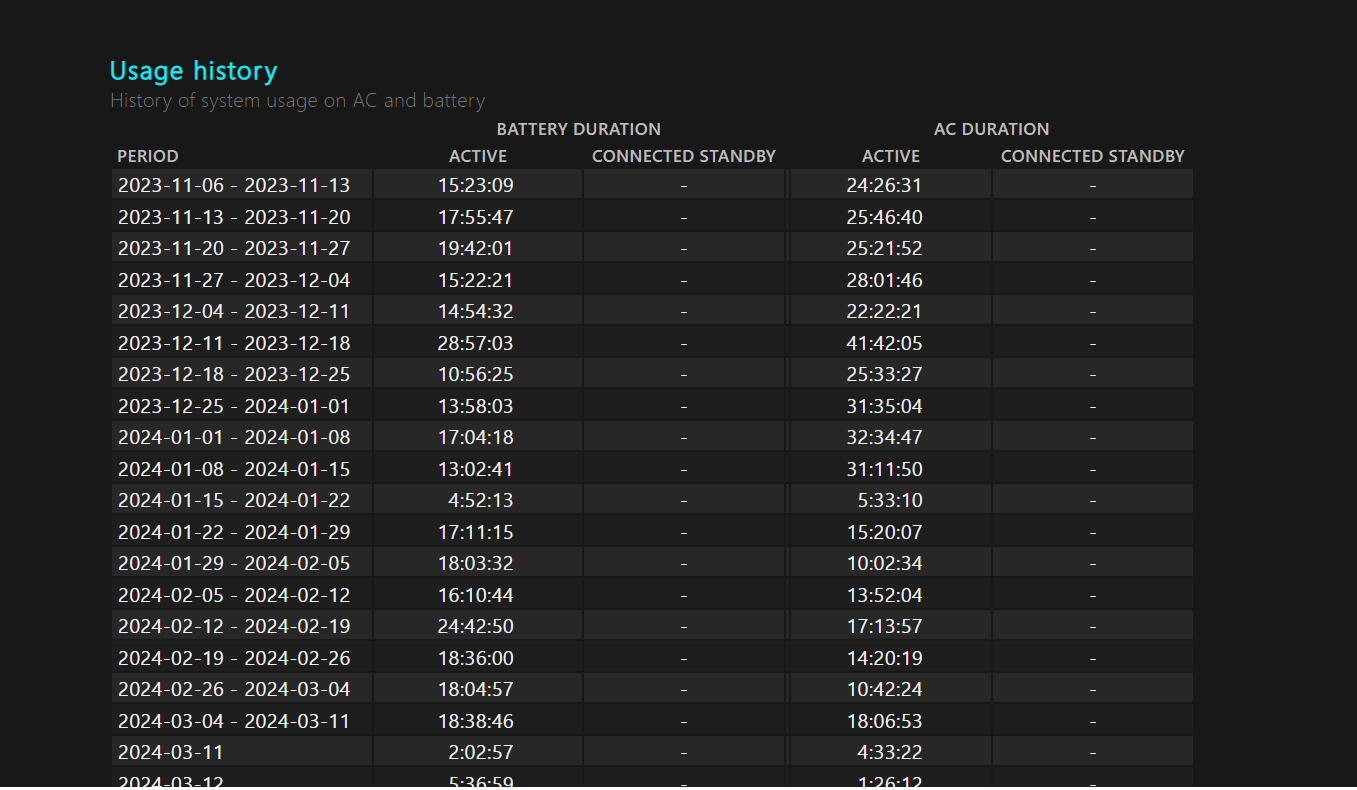Select the subtitle 'History of system usage on AC and battery'
Viewport: 1357px width, 790px height.
(297, 100)
